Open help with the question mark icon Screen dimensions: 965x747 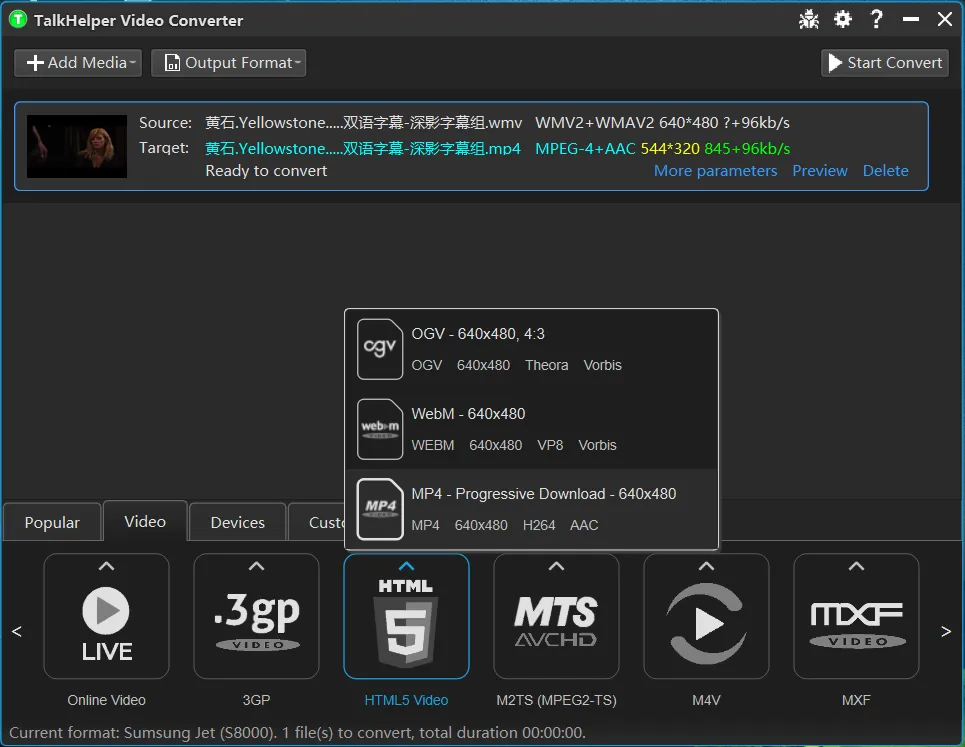(x=876, y=19)
